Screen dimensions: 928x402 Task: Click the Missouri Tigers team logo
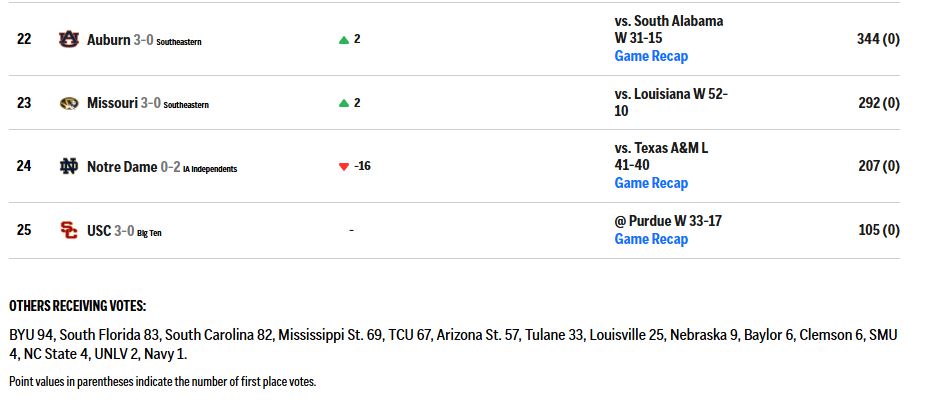coord(69,103)
